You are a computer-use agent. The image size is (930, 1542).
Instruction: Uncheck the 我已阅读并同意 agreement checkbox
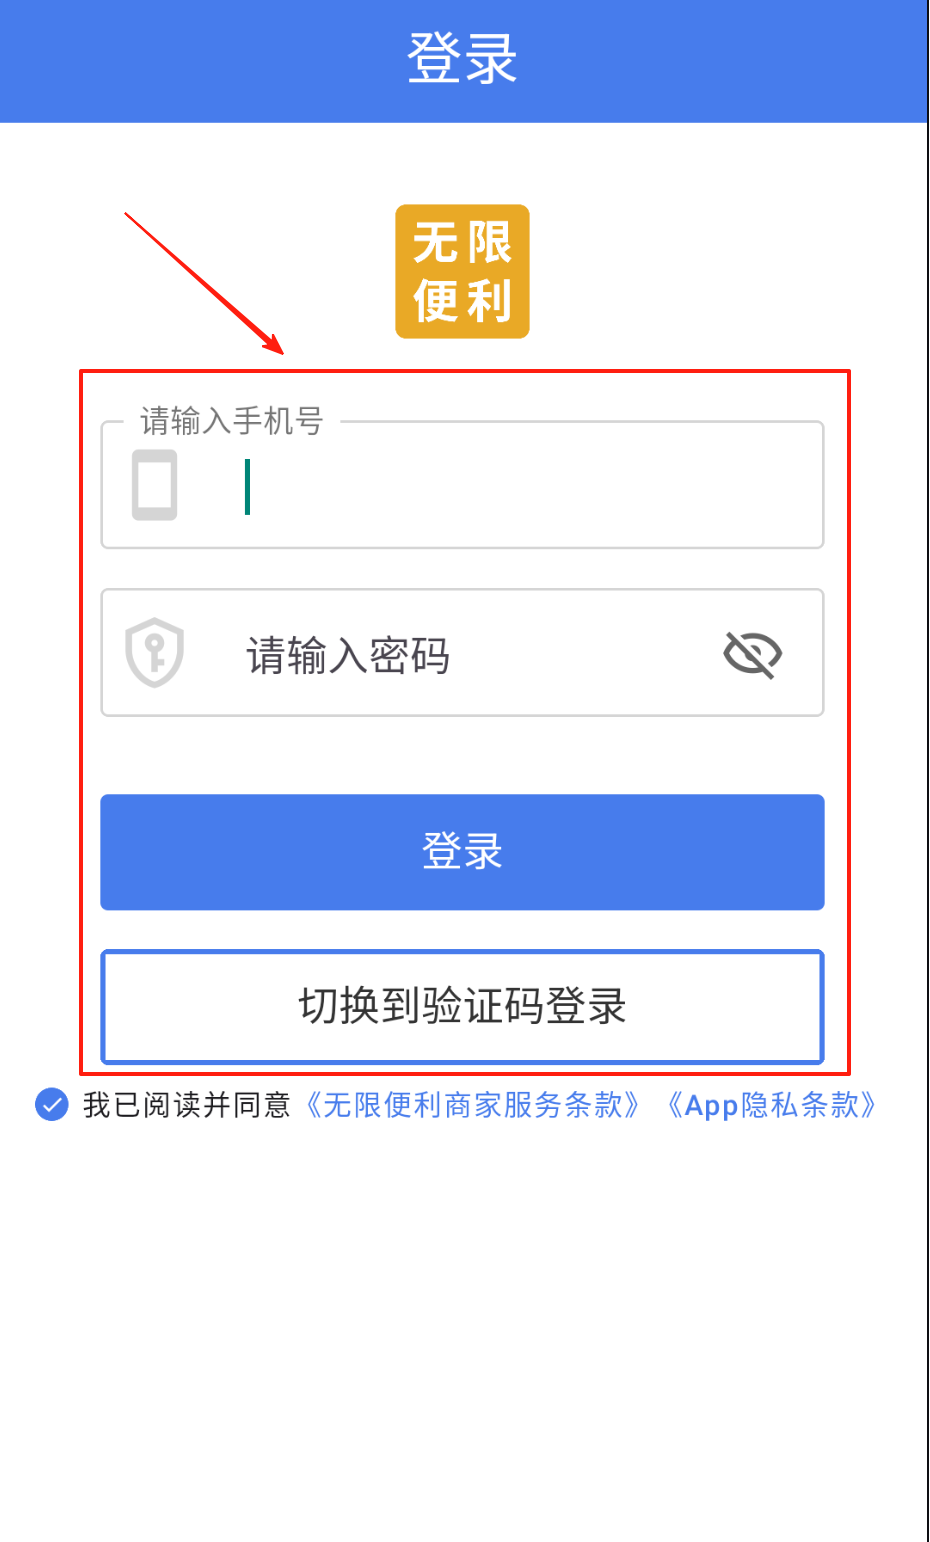[x=51, y=1105]
